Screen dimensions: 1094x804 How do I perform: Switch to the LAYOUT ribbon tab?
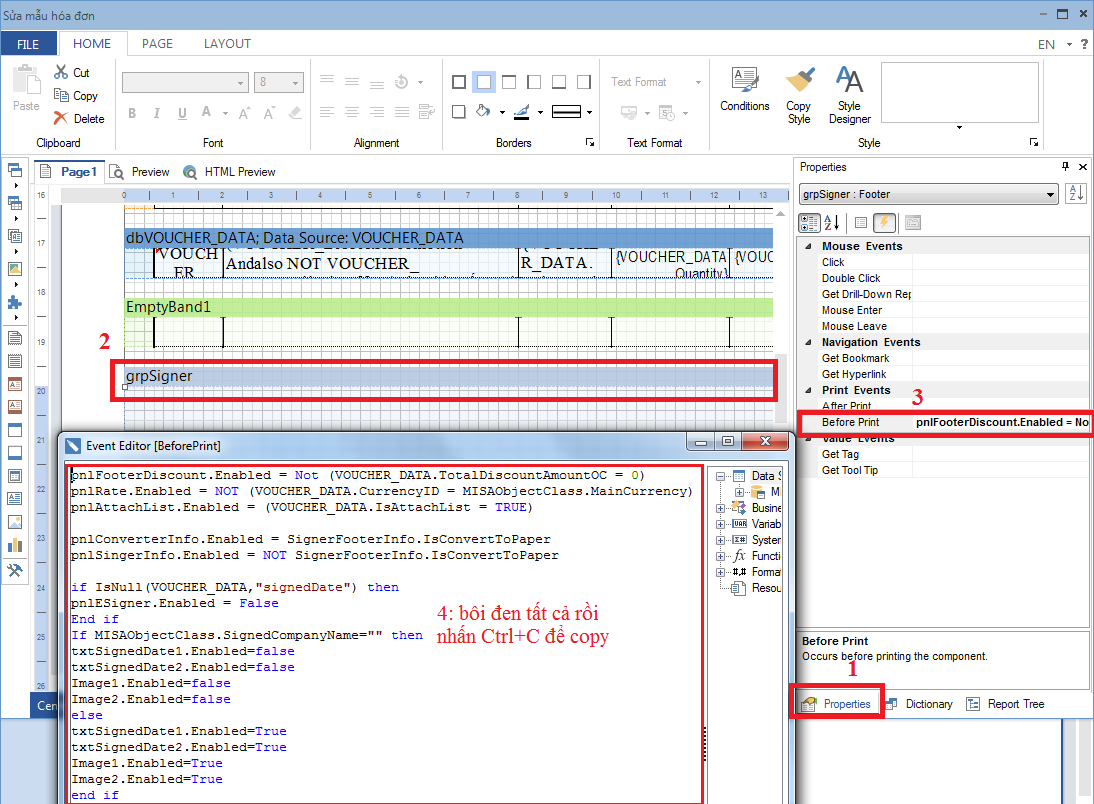[x=227, y=43]
